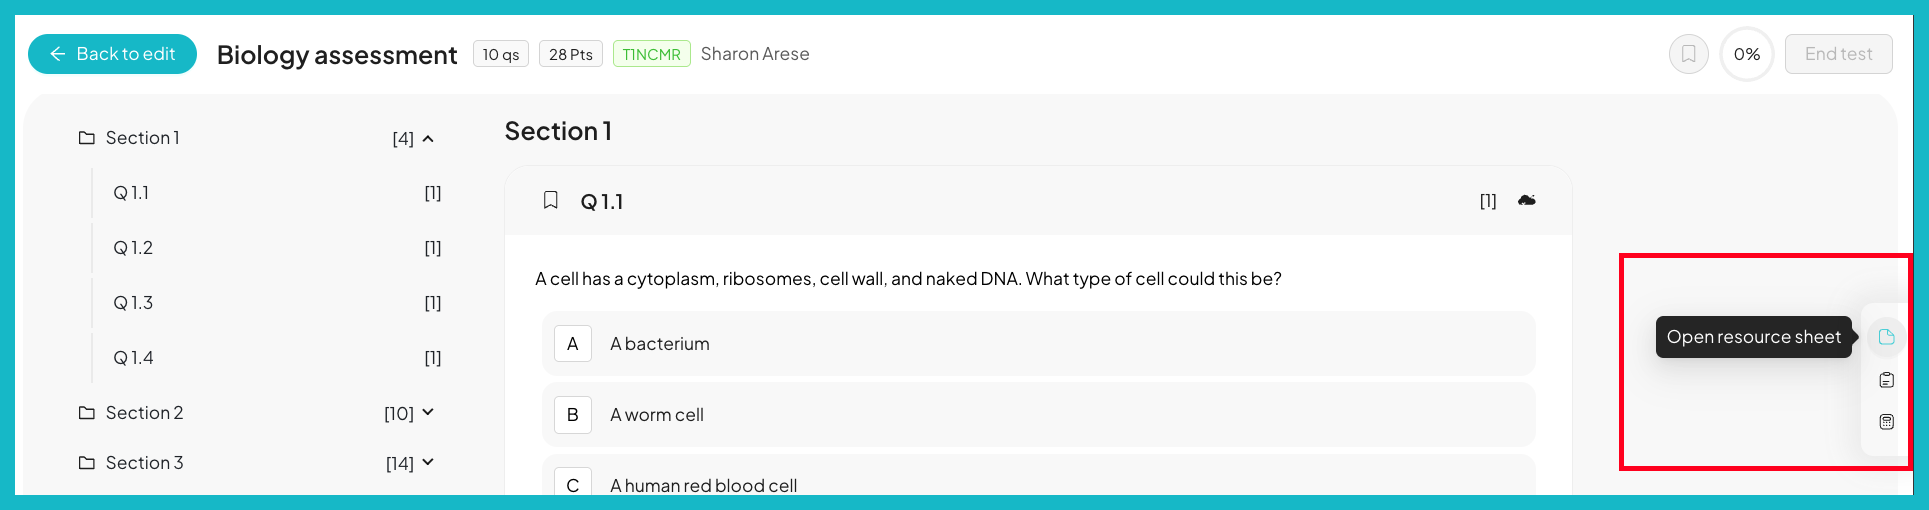
Task: Click Back to edit button
Action: tap(112, 54)
